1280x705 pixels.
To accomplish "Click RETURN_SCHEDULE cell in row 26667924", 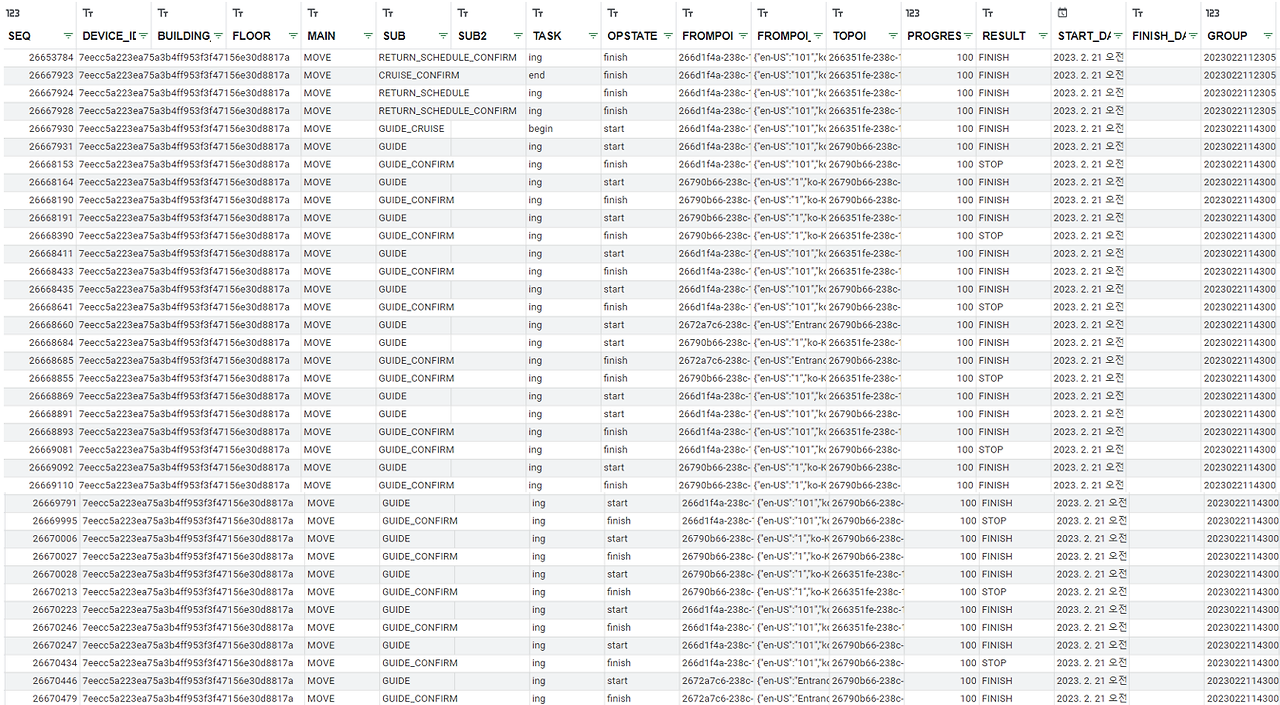I will point(424,93).
